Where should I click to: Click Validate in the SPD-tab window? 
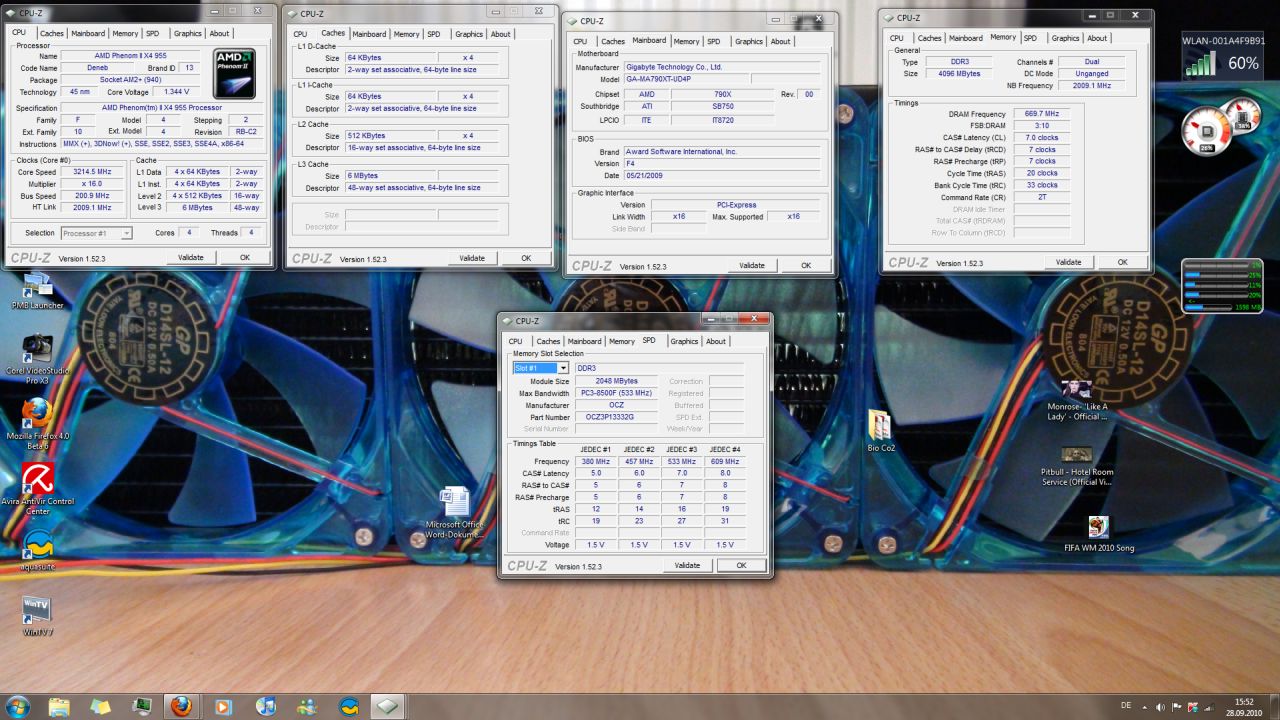pyautogui.click(x=688, y=565)
